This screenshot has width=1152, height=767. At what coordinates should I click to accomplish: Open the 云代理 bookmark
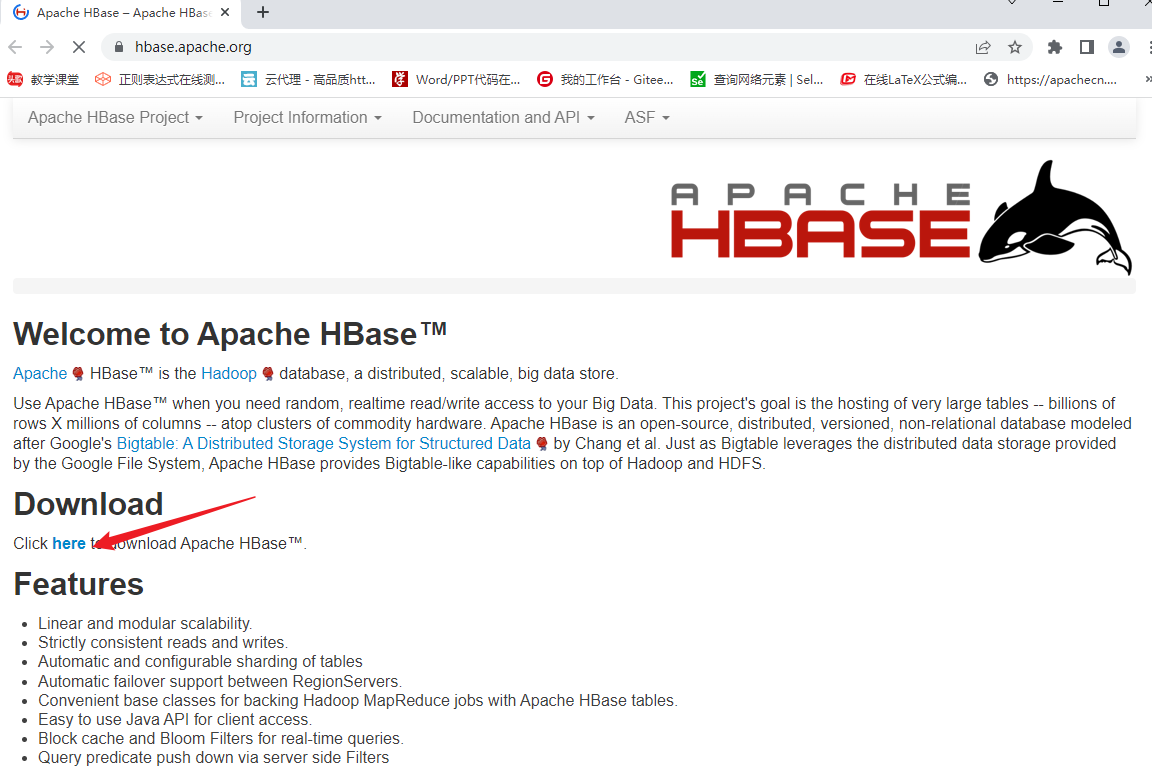[x=309, y=79]
